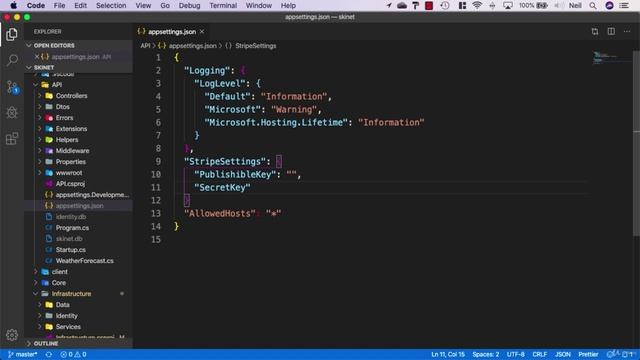640x360 pixels.
Task: Close the appsettings.json editor tab
Action: (x=202, y=31)
